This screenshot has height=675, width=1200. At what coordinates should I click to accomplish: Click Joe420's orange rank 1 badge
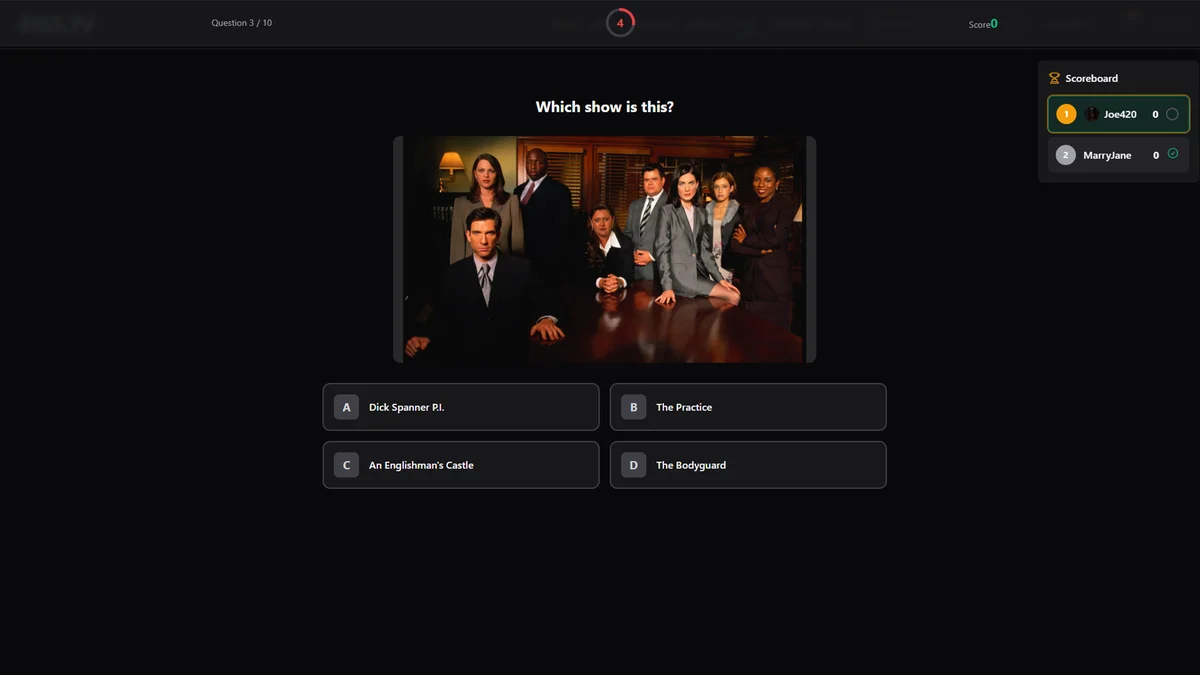point(1066,114)
